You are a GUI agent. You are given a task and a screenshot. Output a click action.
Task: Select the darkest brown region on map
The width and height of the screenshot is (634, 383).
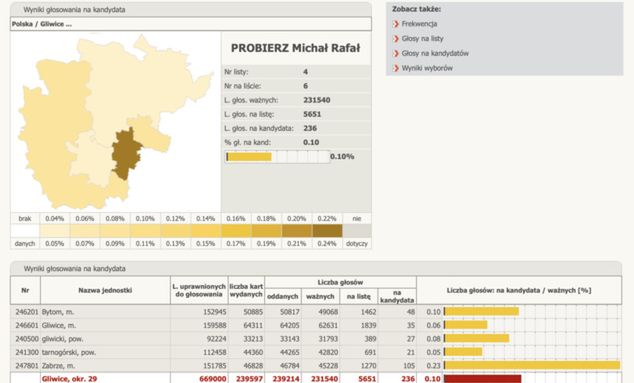(x=126, y=154)
